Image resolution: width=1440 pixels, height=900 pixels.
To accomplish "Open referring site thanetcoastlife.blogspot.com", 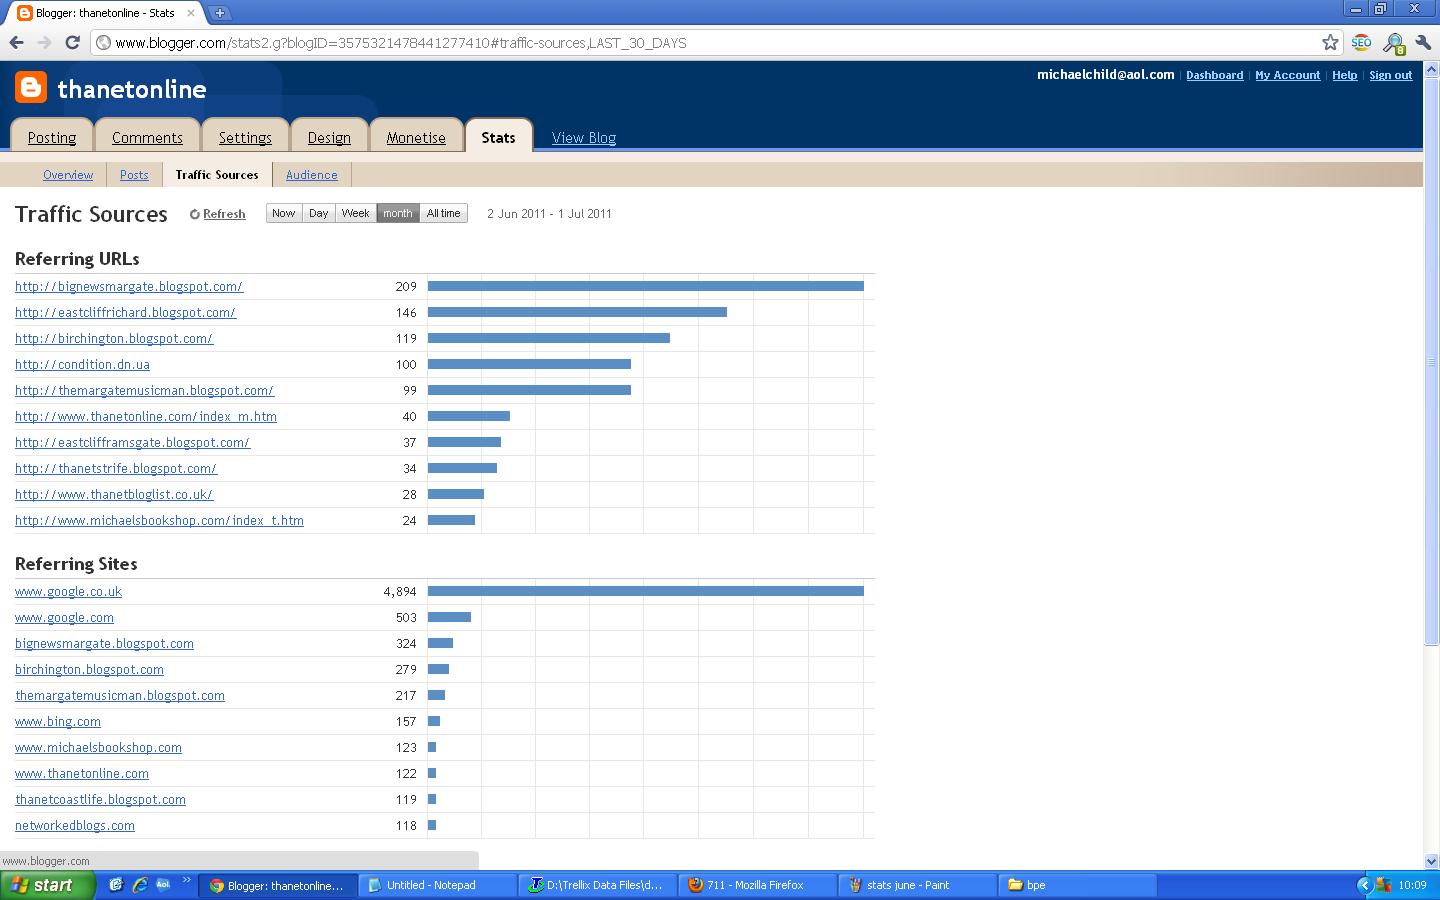I will click(x=100, y=799).
